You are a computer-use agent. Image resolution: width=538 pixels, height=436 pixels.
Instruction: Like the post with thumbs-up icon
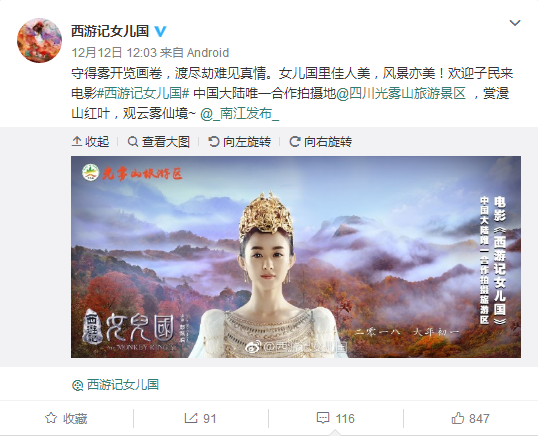(x=457, y=418)
